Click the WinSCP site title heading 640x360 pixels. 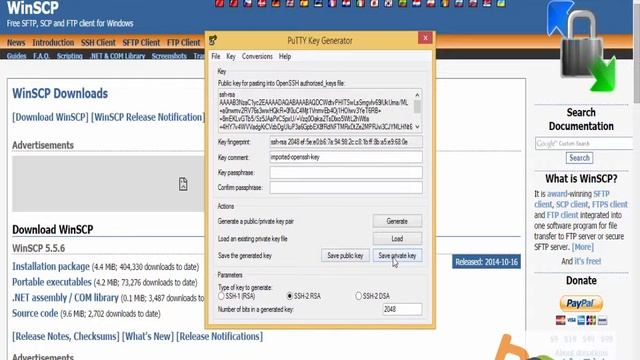[33, 8]
